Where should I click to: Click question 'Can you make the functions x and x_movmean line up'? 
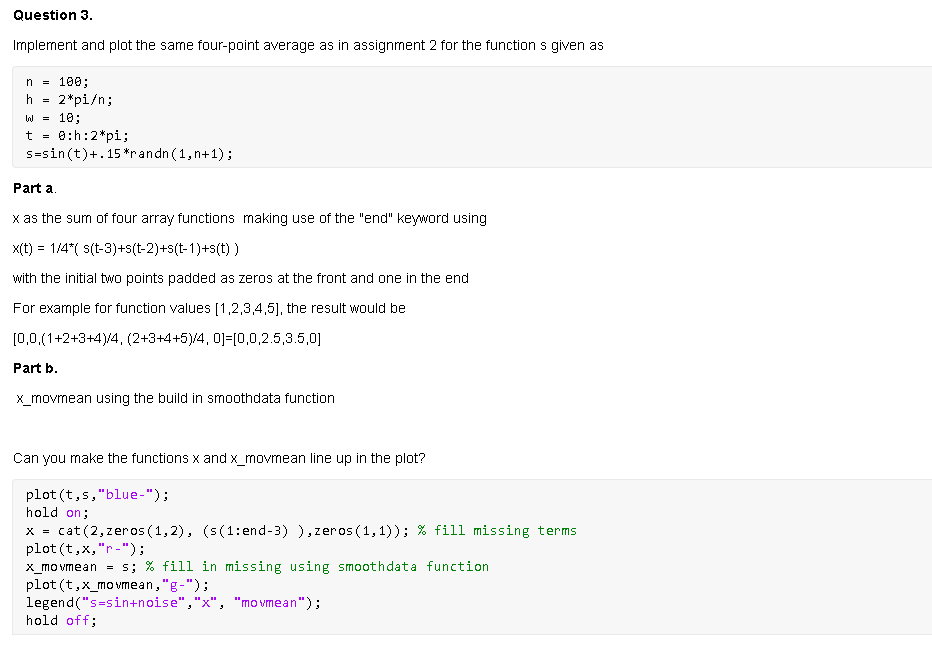219,458
